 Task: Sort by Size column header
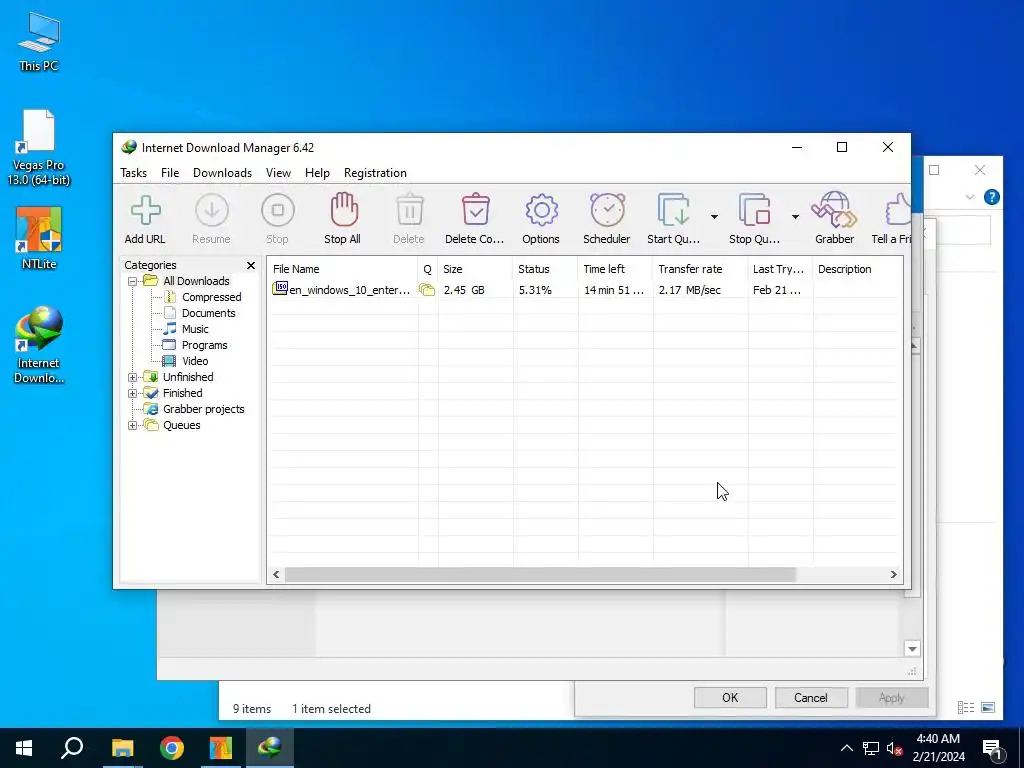coord(475,269)
